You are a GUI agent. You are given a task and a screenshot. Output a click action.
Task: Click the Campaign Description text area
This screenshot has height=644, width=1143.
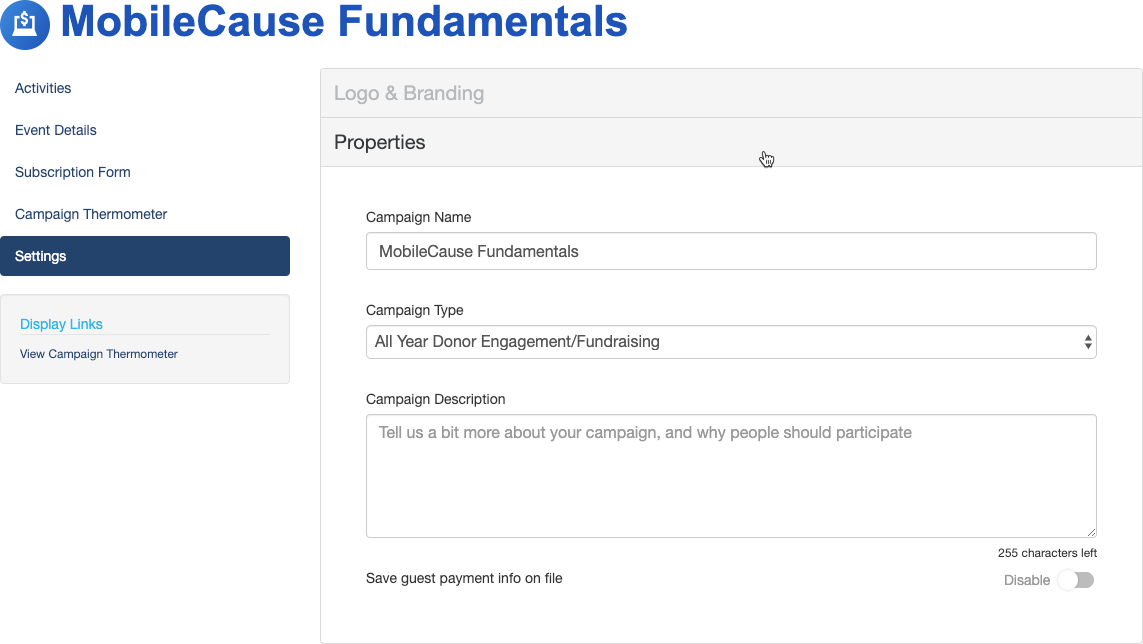coord(731,476)
